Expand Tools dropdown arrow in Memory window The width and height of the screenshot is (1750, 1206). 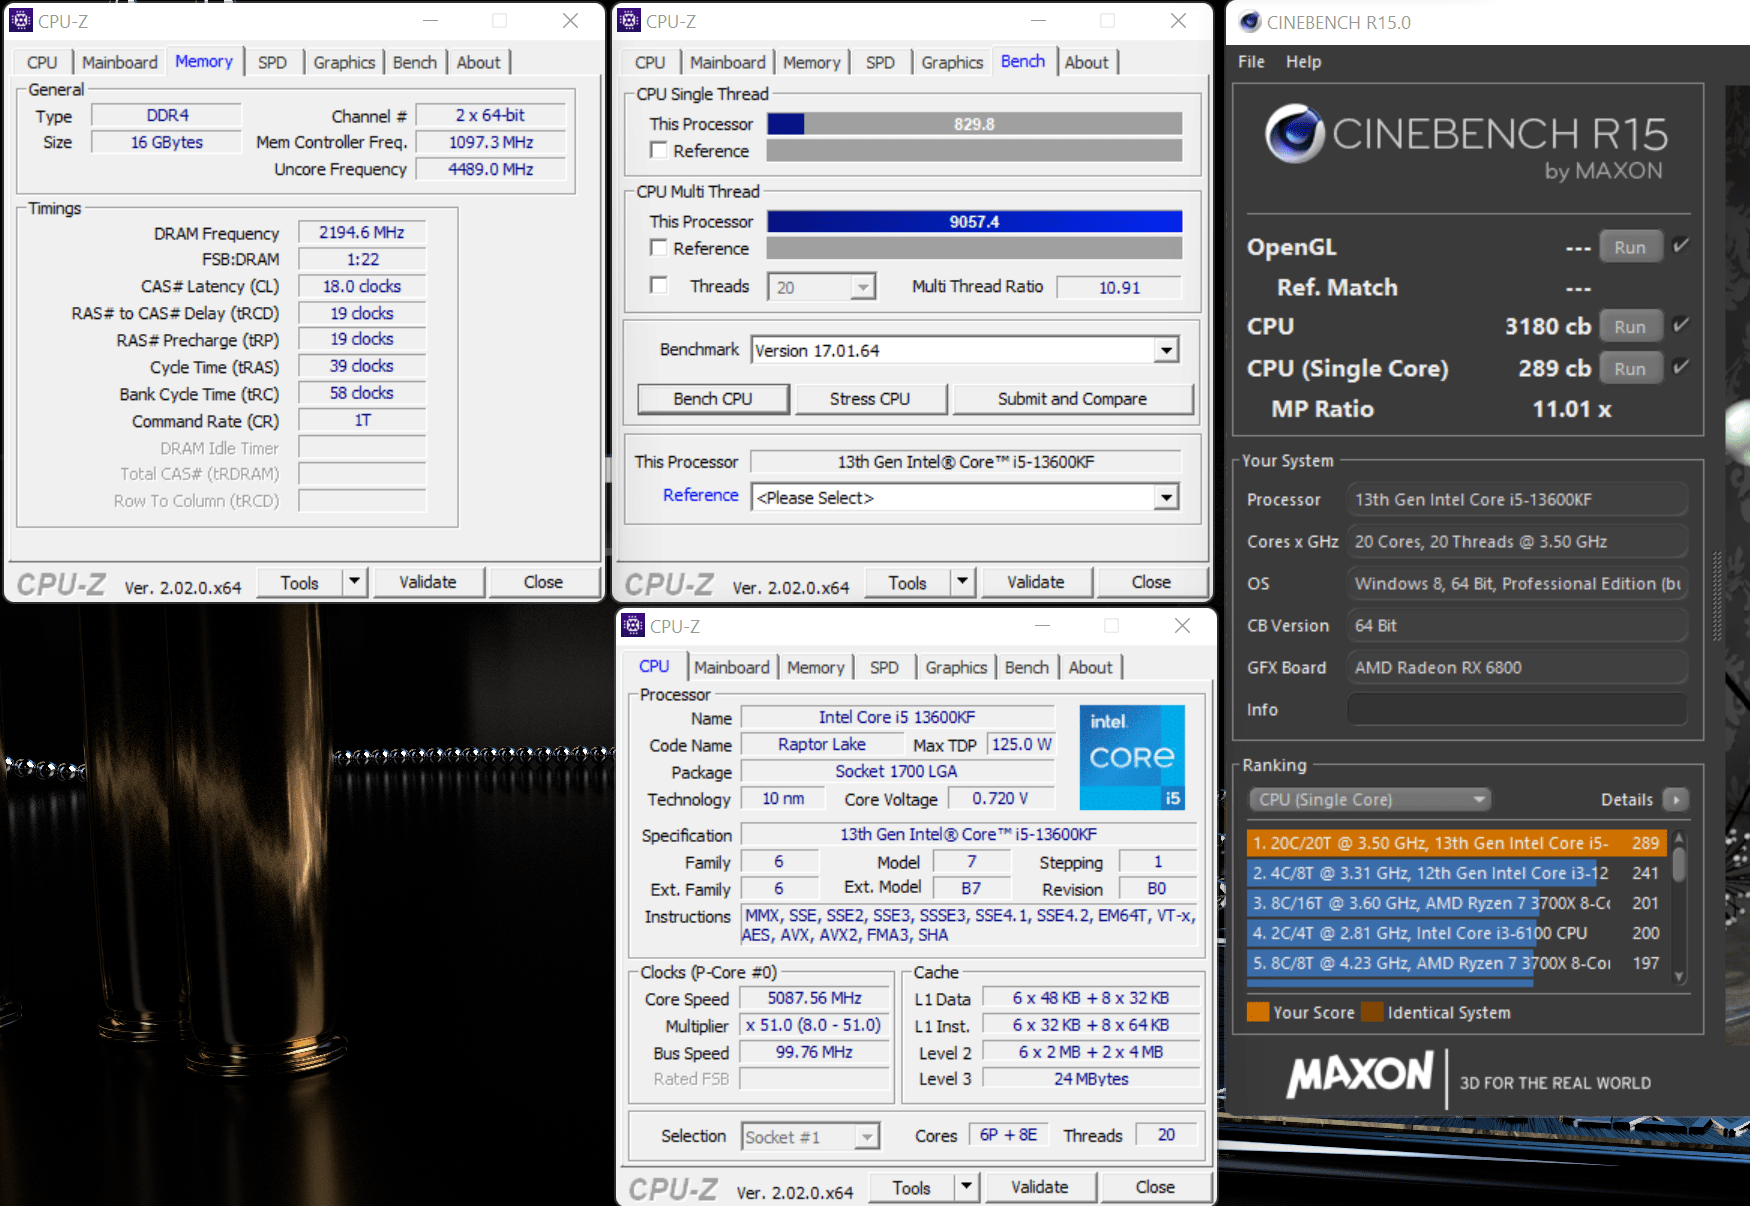coord(354,581)
